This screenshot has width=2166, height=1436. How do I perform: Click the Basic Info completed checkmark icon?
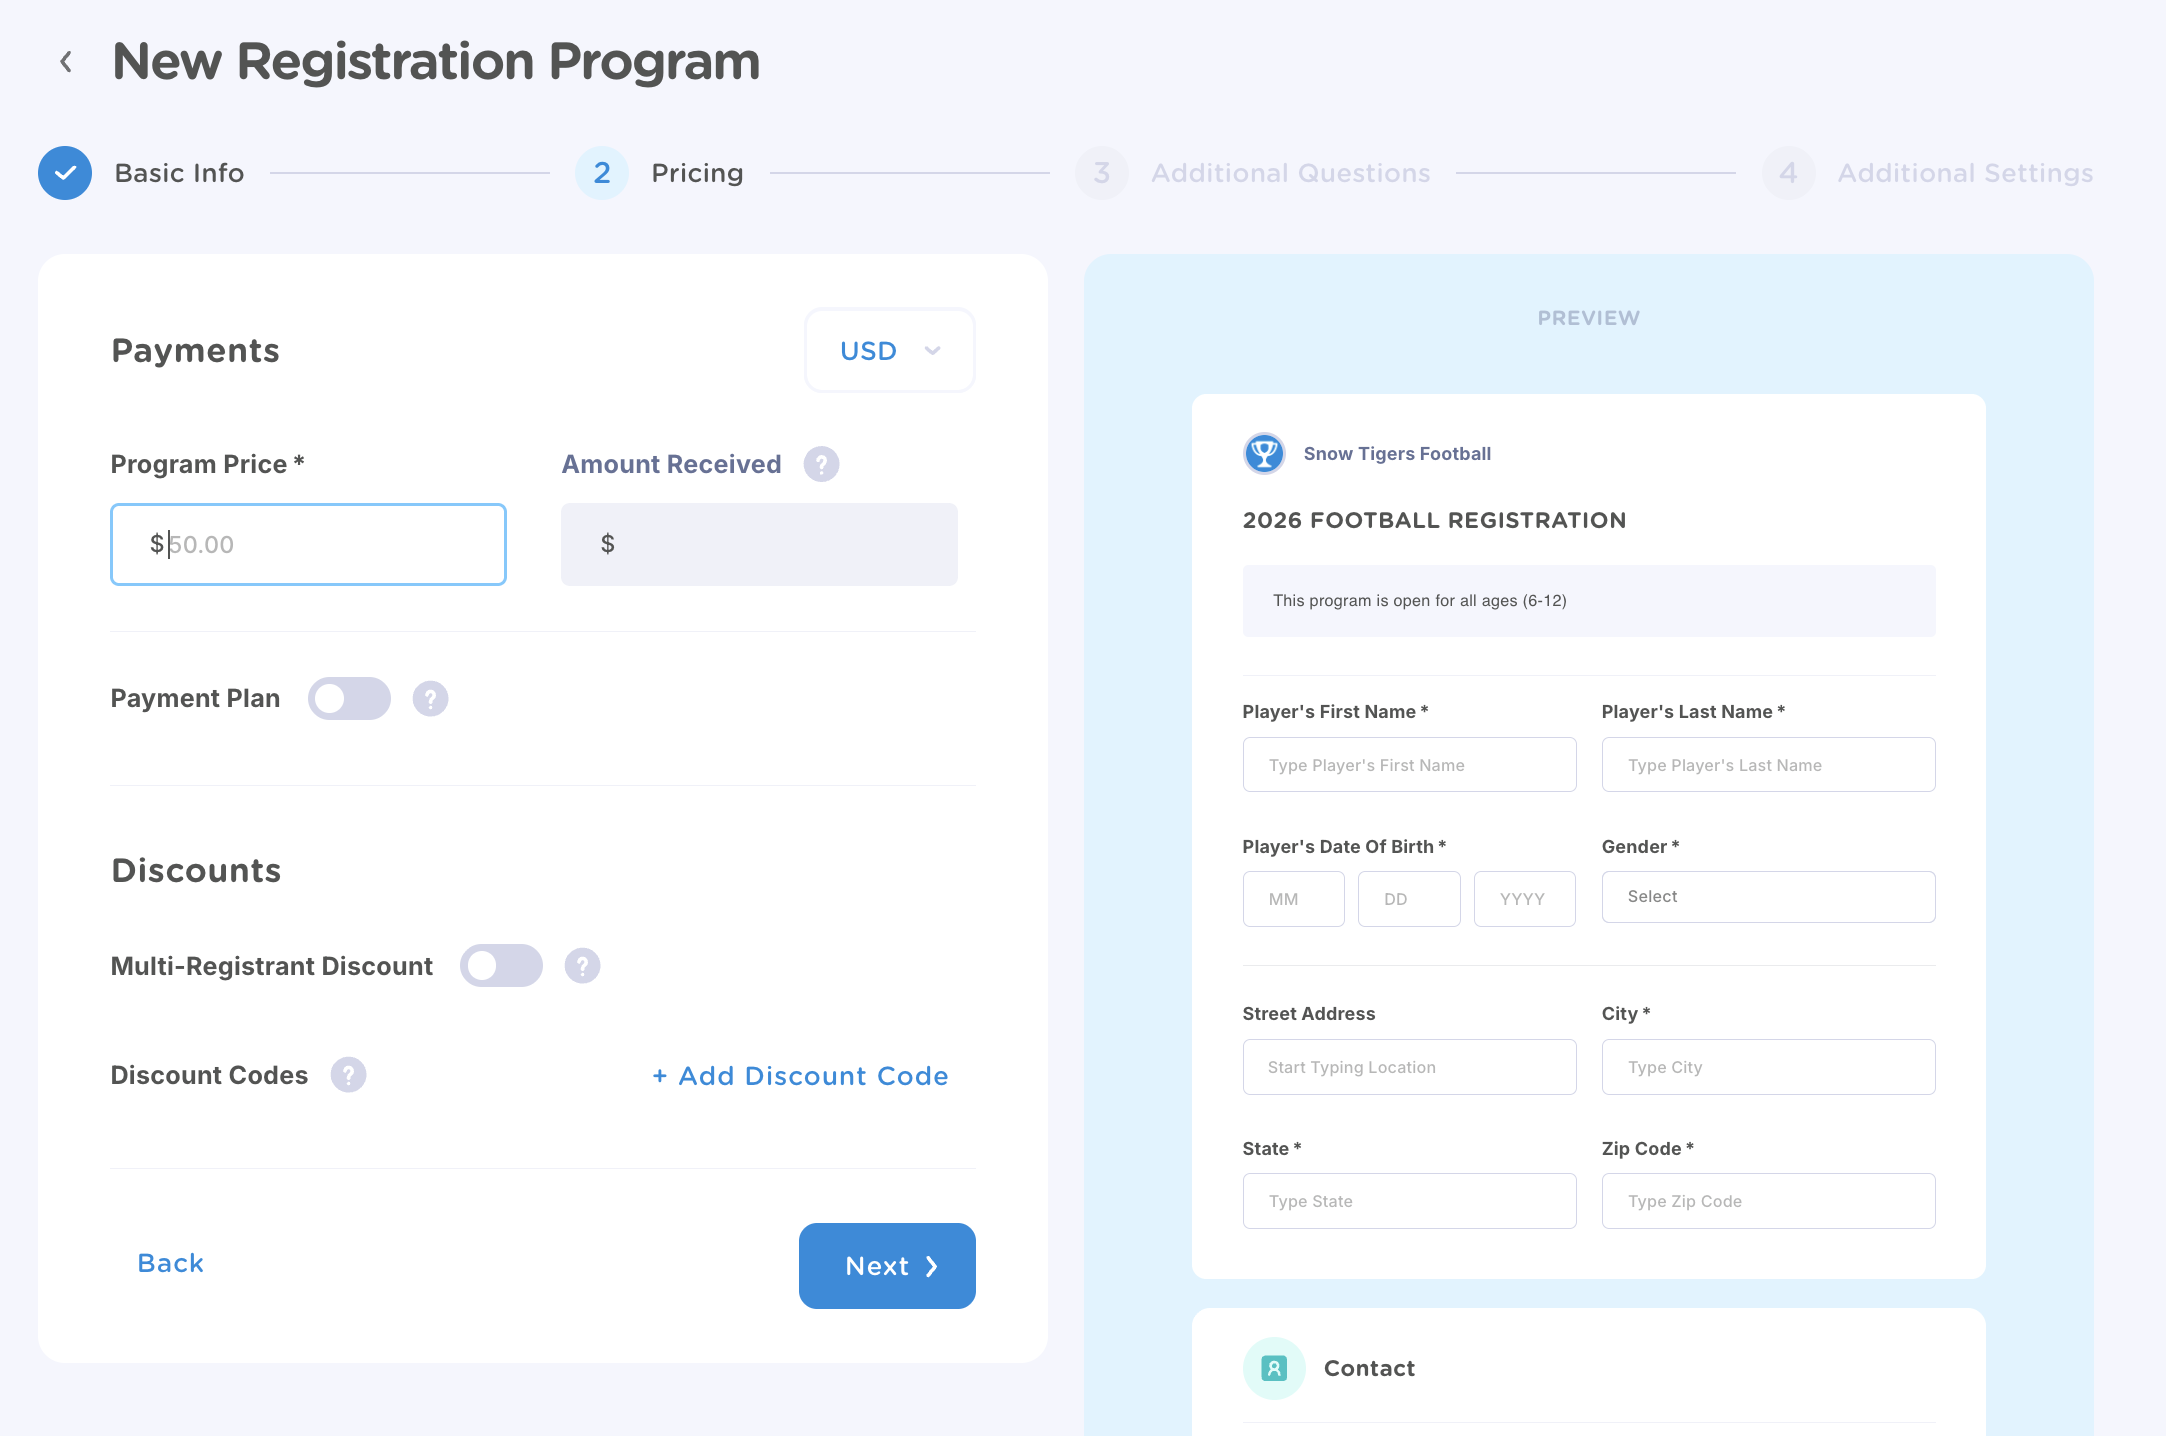(x=65, y=173)
